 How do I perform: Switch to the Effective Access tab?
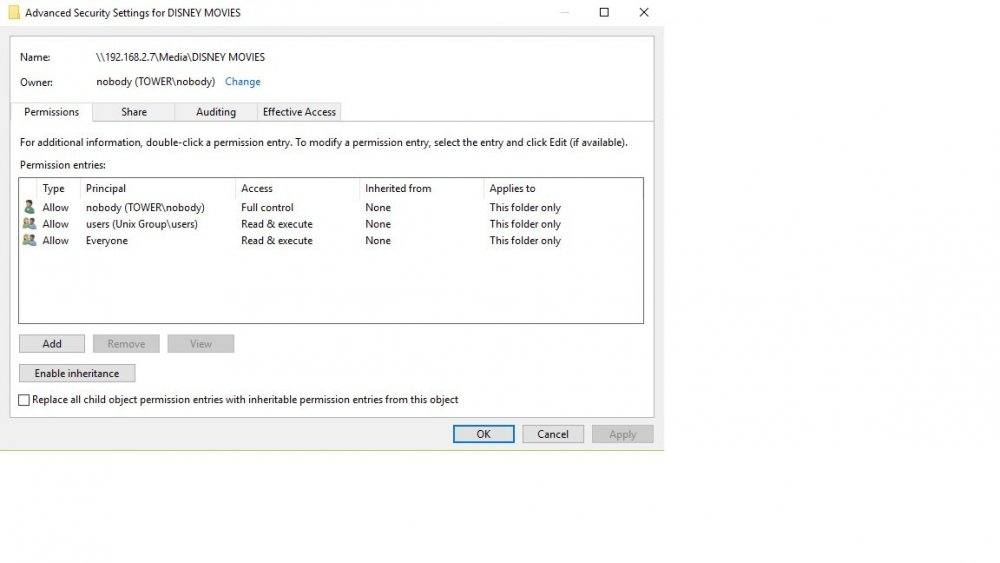point(299,112)
